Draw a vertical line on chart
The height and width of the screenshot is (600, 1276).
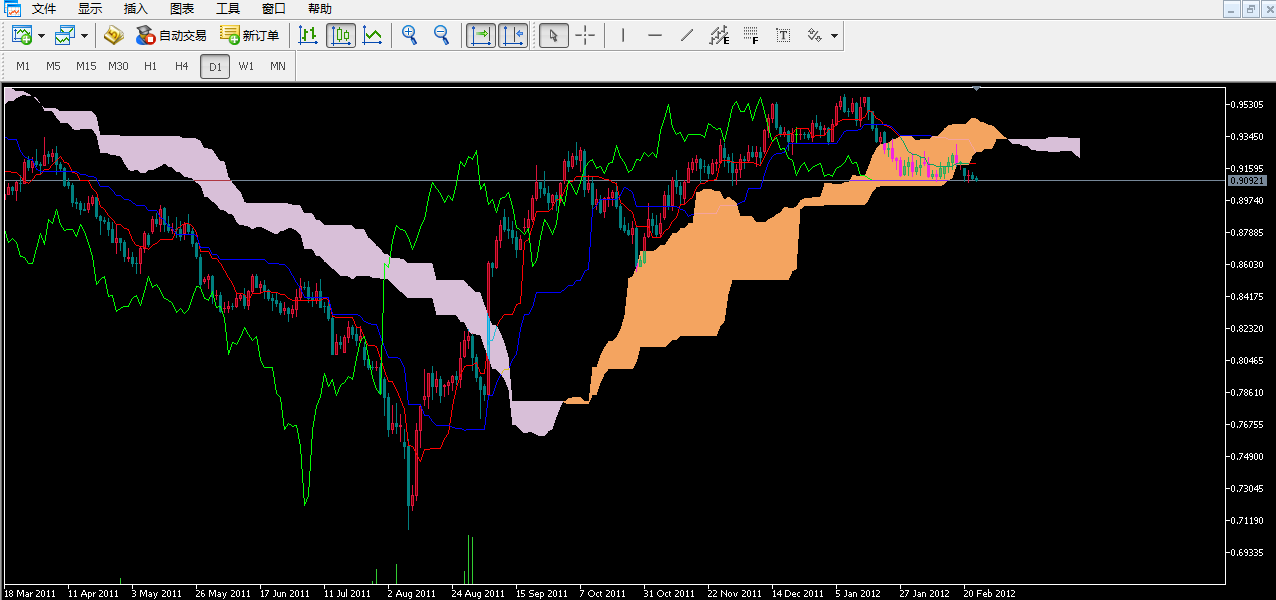623,36
